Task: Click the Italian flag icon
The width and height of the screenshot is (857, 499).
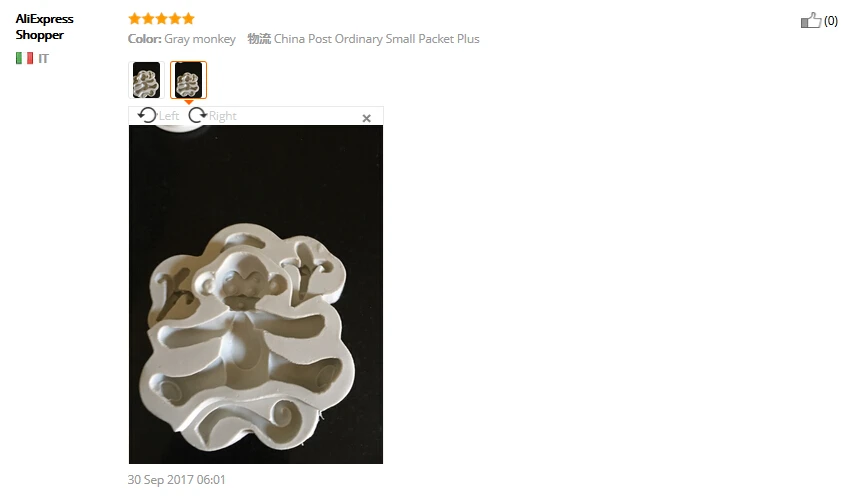Action: click(x=24, y=58)
